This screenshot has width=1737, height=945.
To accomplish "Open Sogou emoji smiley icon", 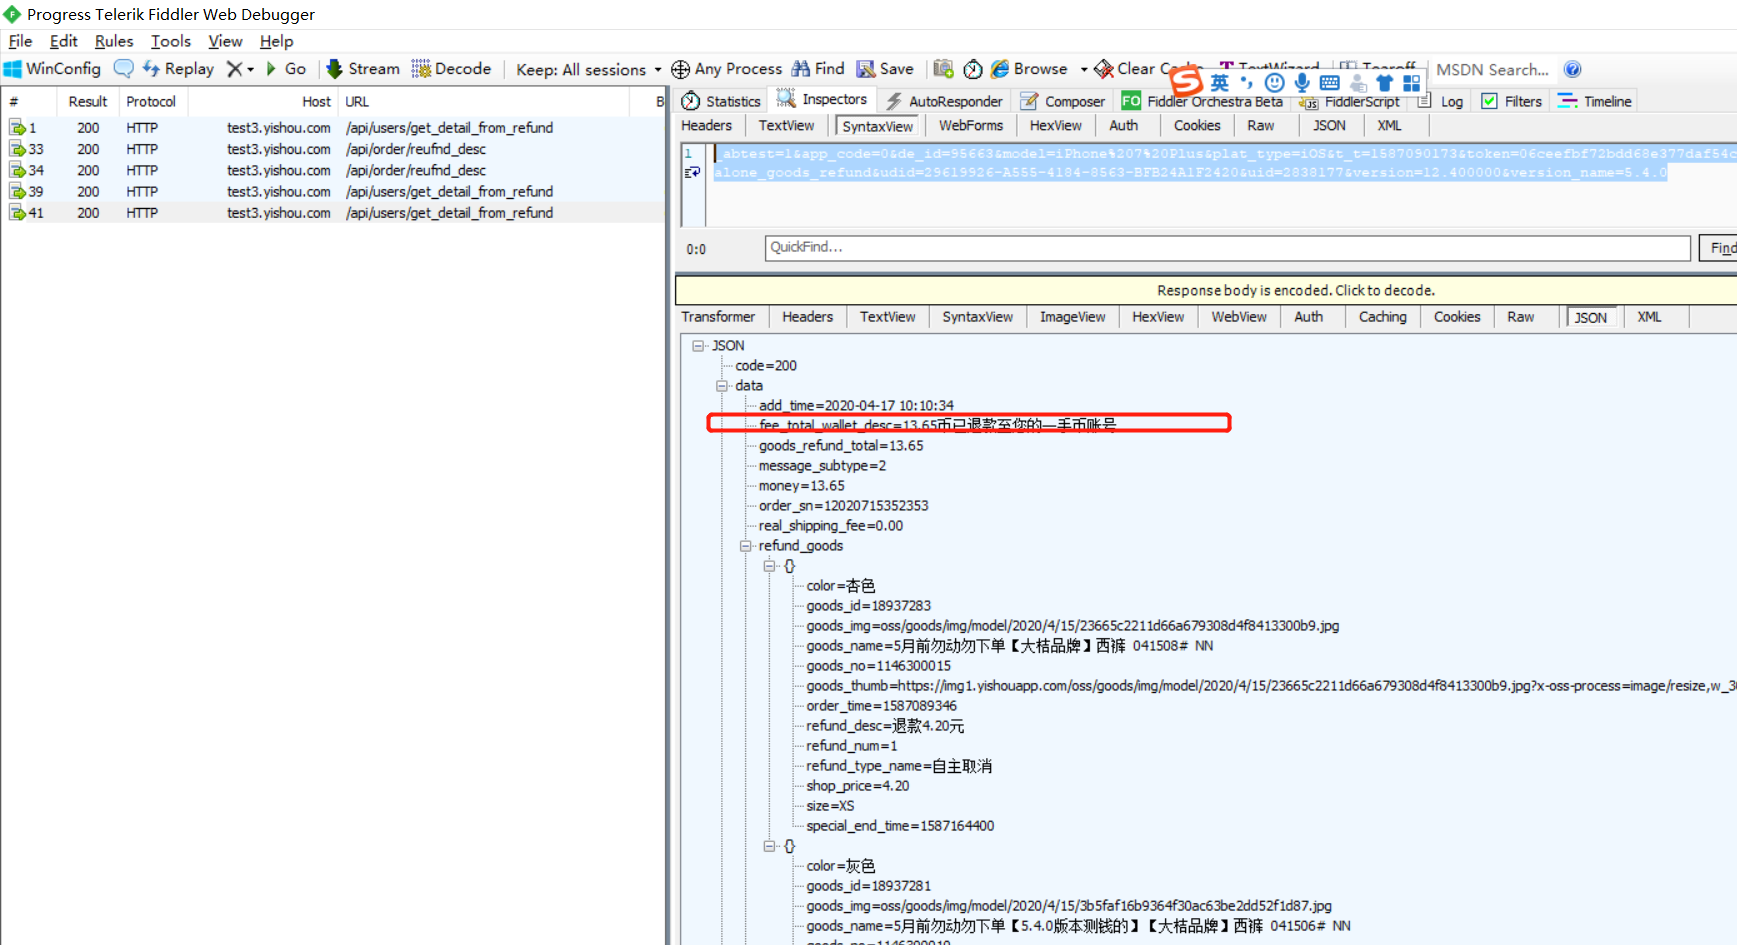I will pos(1274,83).
